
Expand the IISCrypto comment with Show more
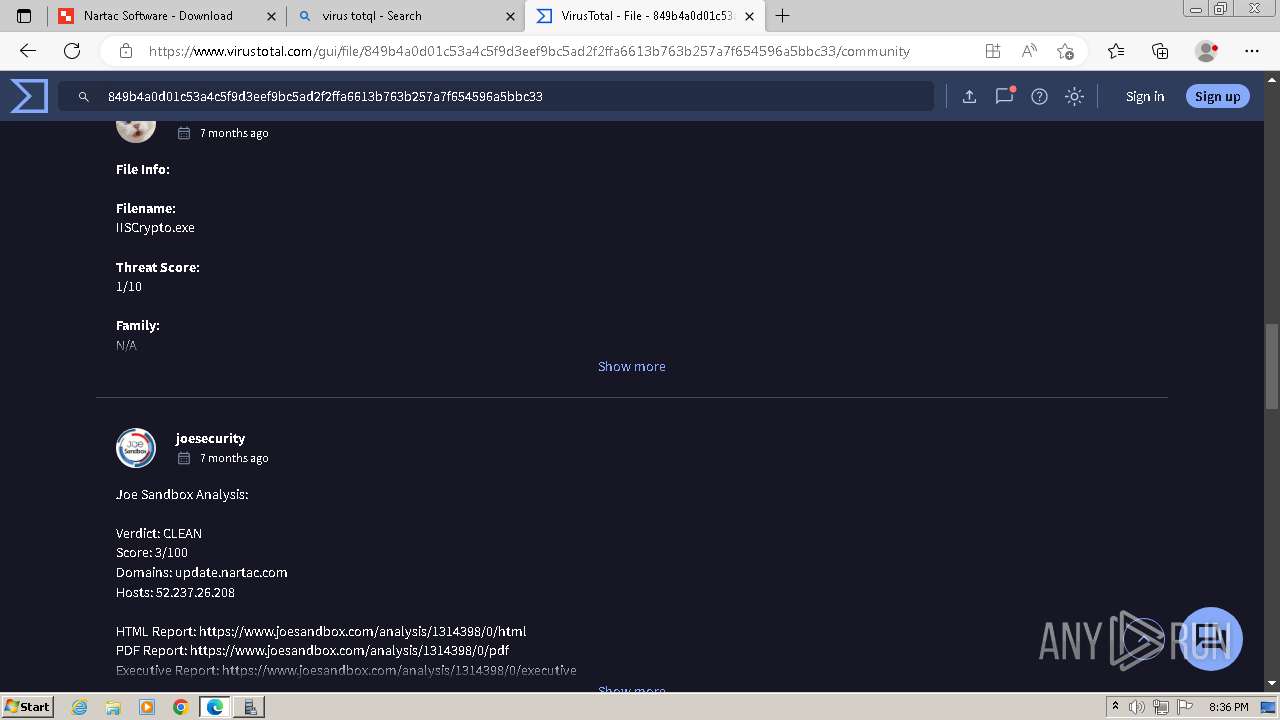(631, 366)
